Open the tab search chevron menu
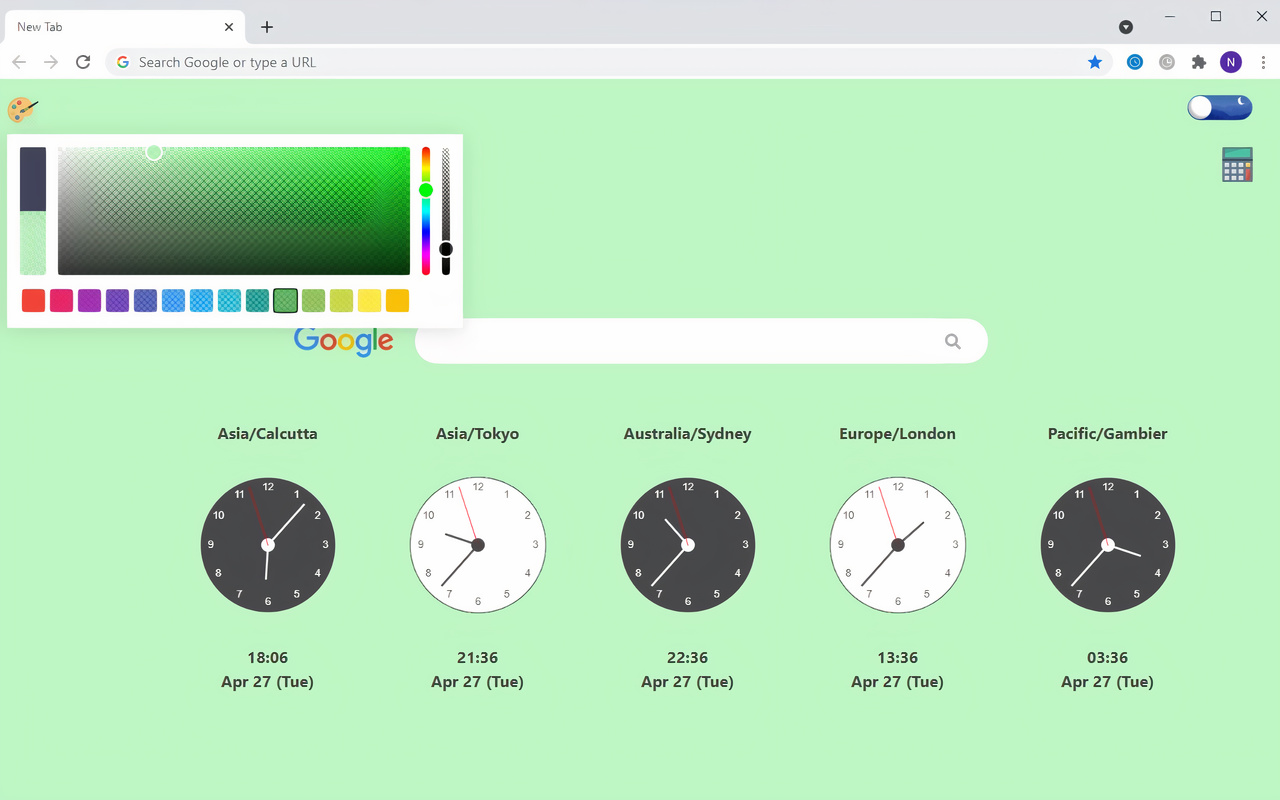The image size is (1280, 800). tap(1126, 26)
